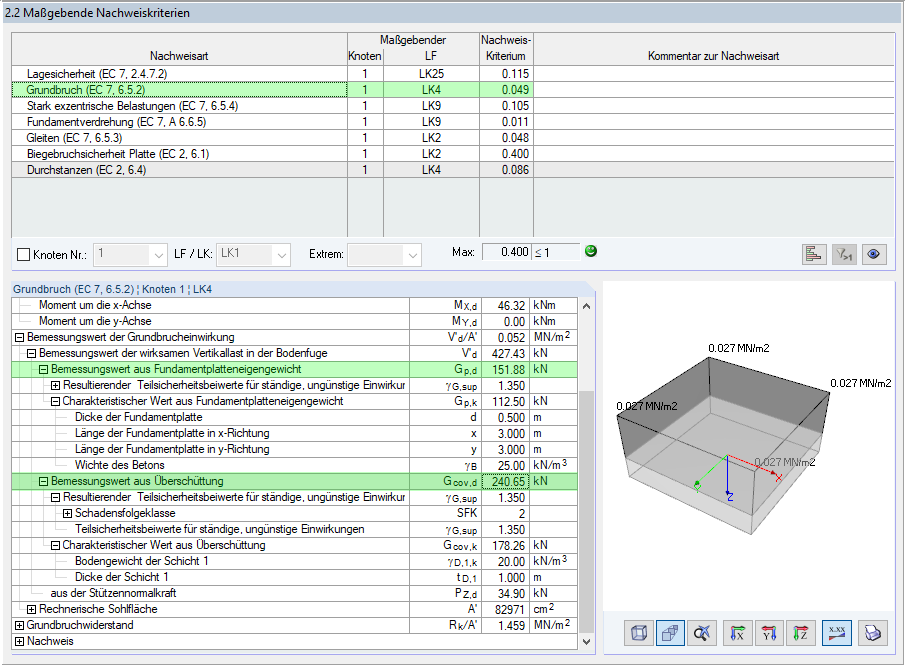Viewport: 906px width, 667px height.
Task: Click filter exceeding >1 icon
Action: 844,254
